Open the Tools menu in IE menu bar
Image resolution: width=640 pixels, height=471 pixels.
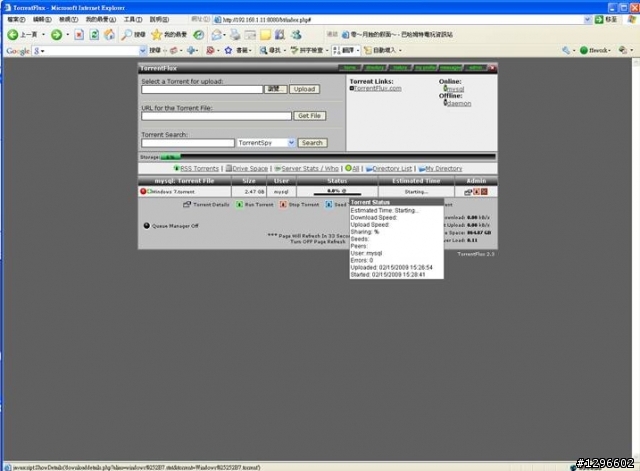coord(133,19)
